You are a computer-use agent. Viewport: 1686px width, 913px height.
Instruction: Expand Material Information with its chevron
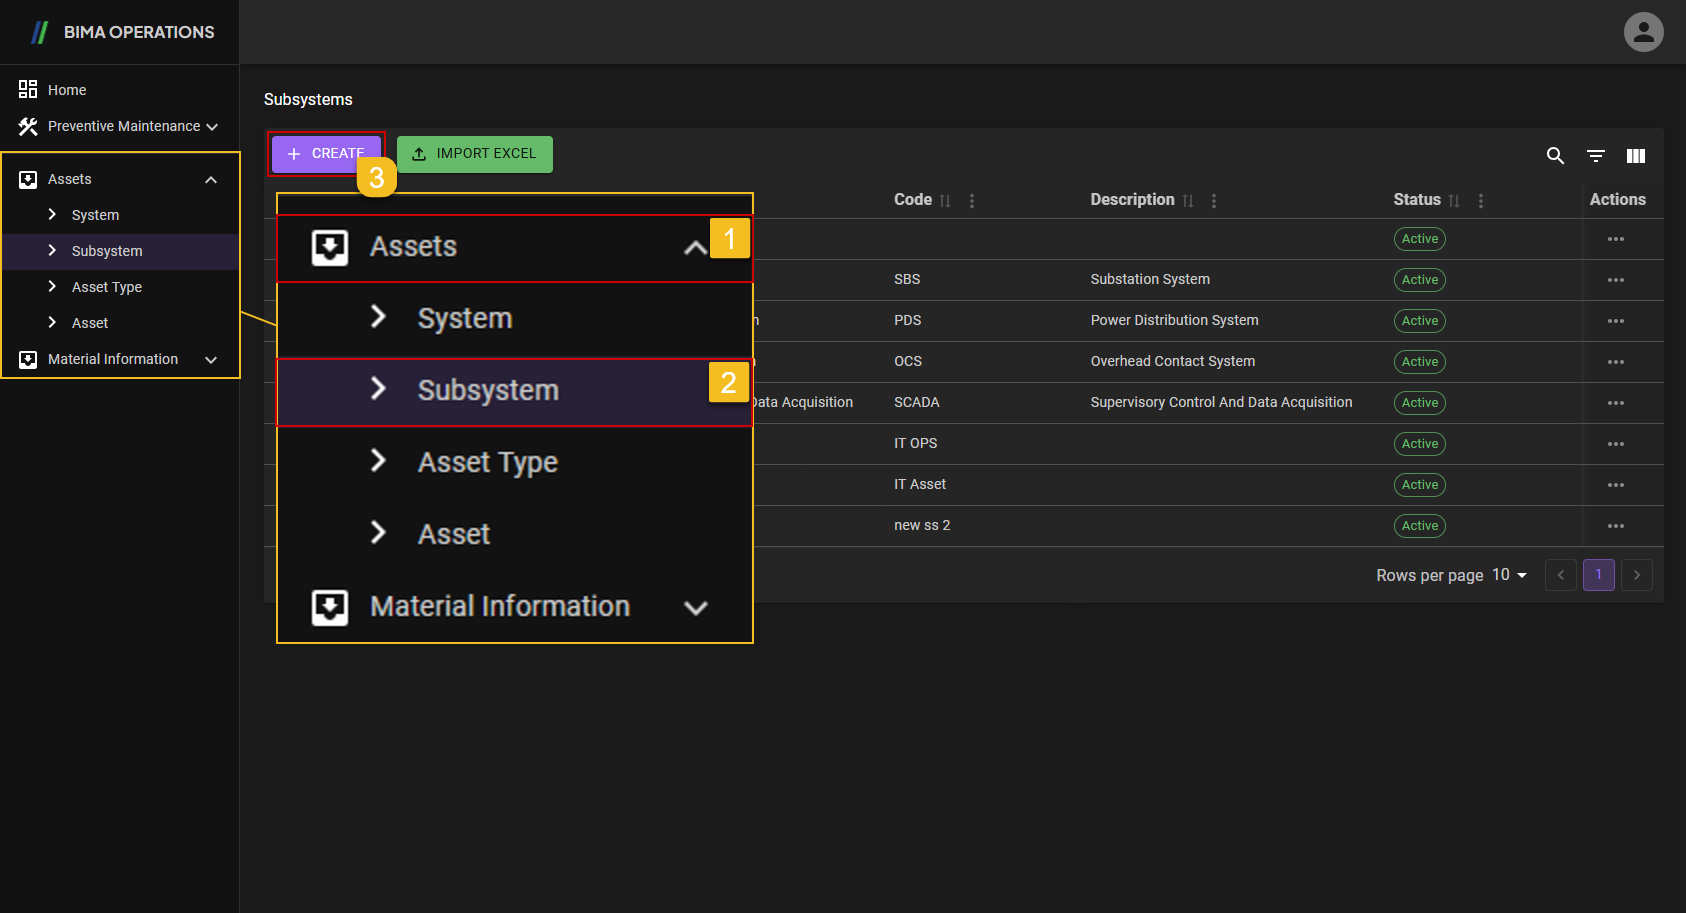pos(695,607)
